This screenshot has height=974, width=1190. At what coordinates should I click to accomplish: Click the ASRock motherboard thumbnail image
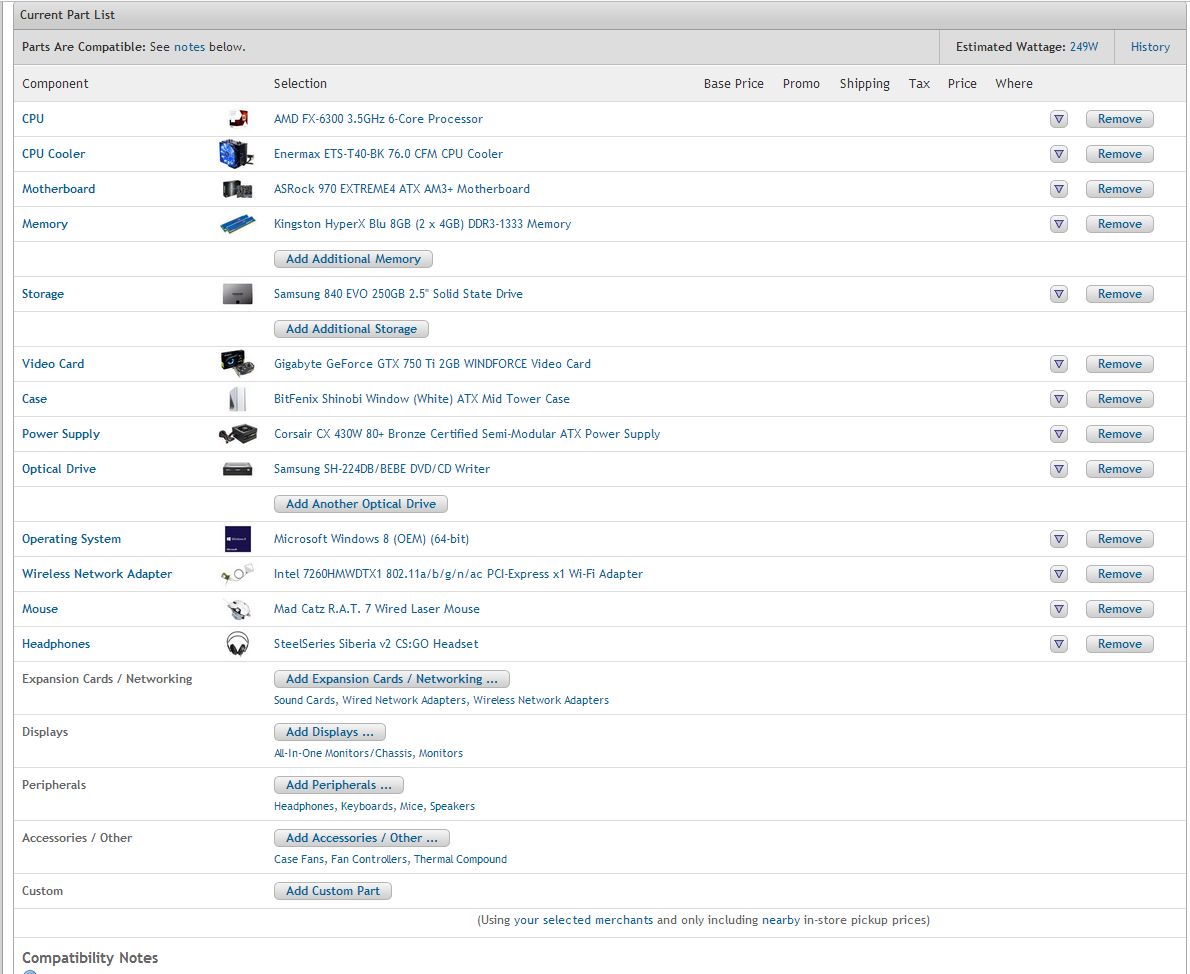pyautogui.click(x=237, y=188)
